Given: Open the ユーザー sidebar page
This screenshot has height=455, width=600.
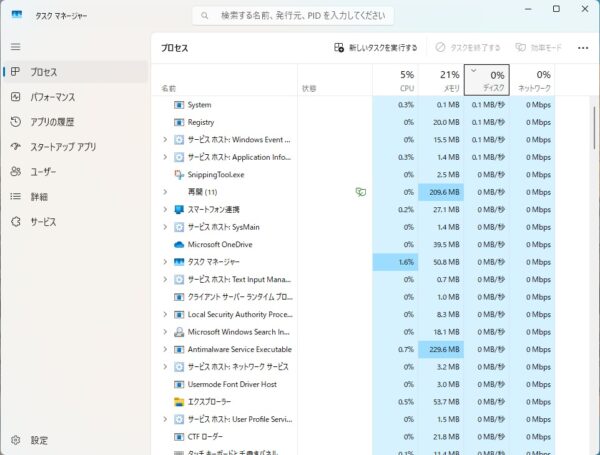Looking at the screenshot, I should coord(75,172).
